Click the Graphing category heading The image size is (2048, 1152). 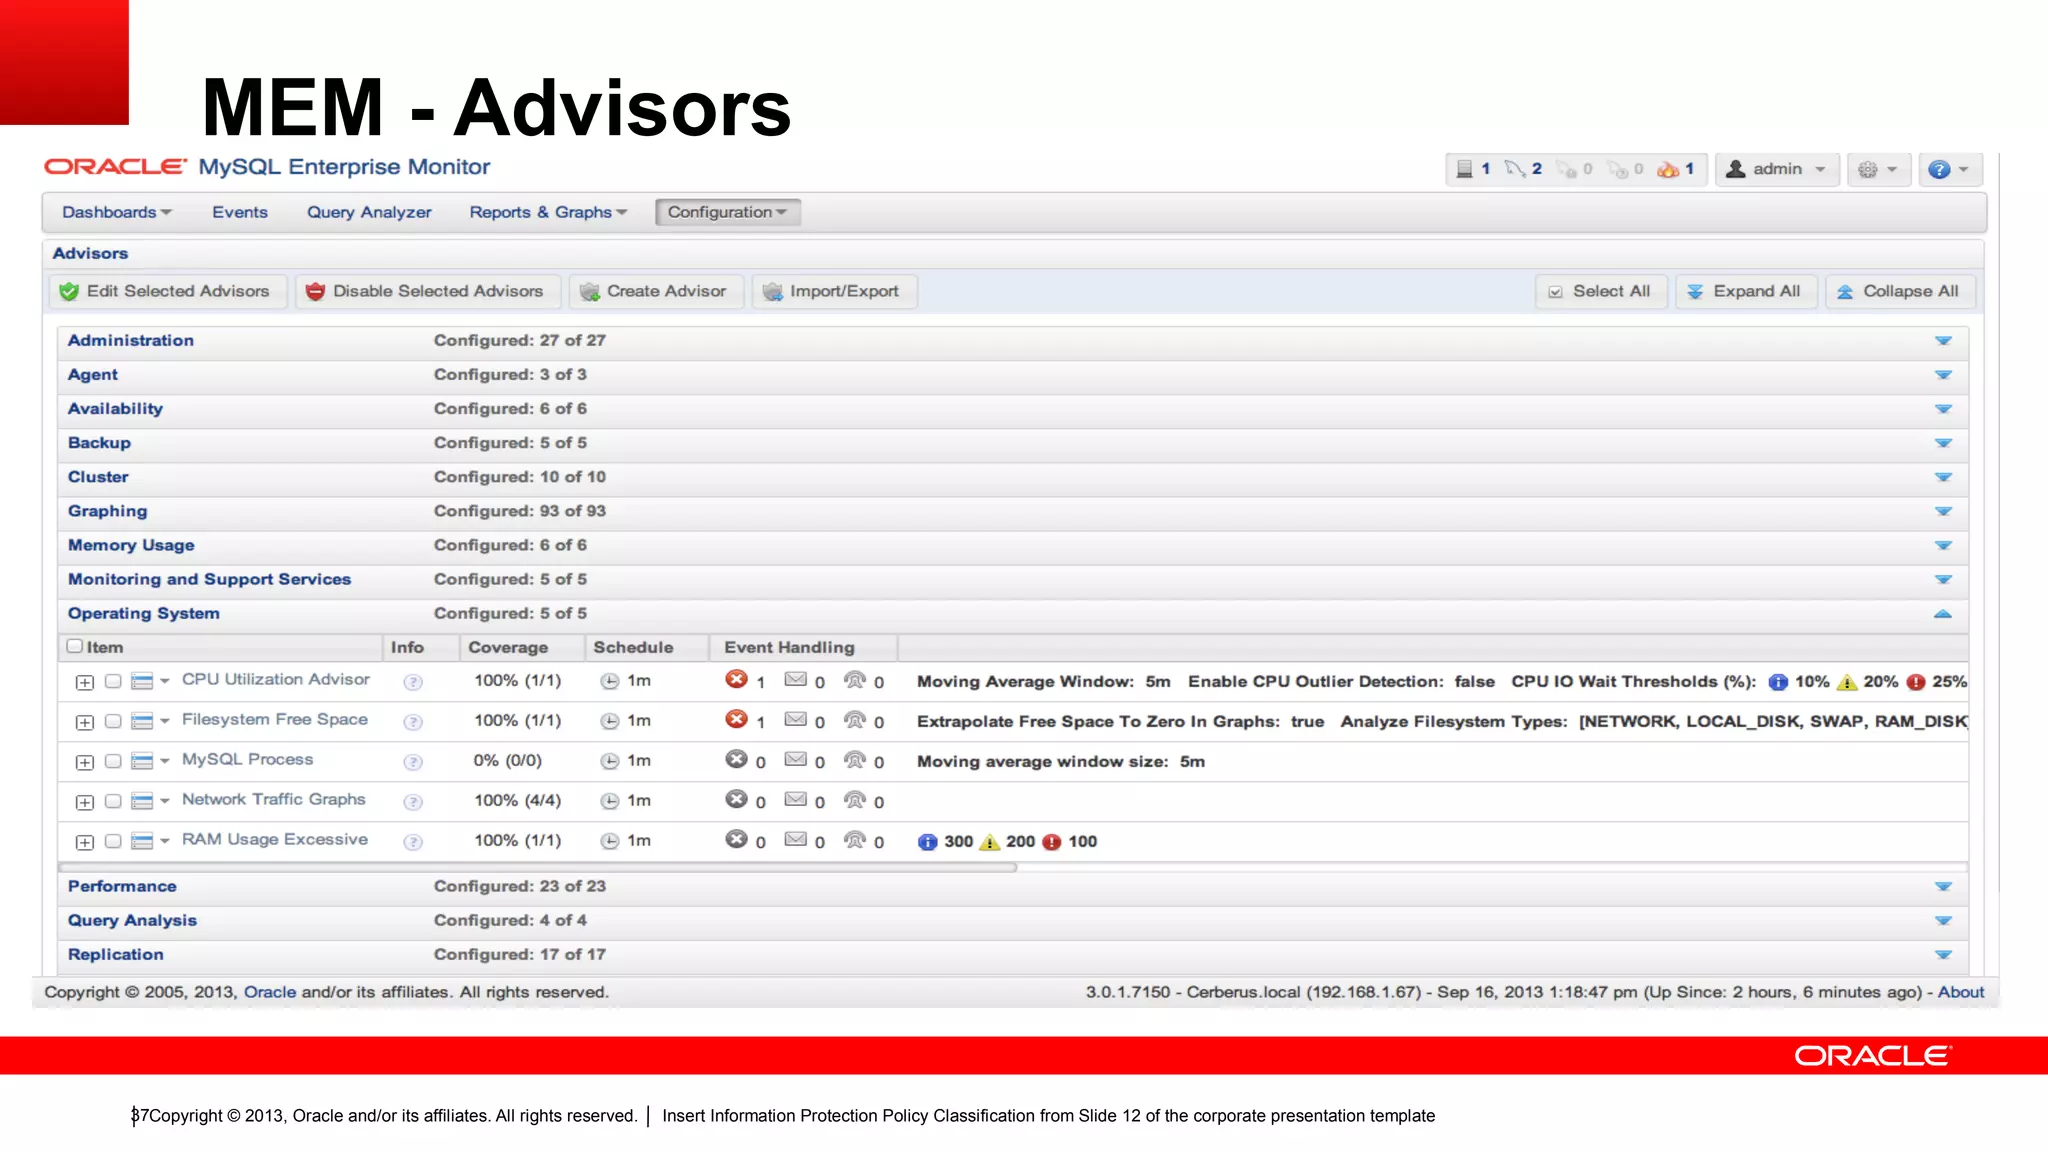point(107,511)
